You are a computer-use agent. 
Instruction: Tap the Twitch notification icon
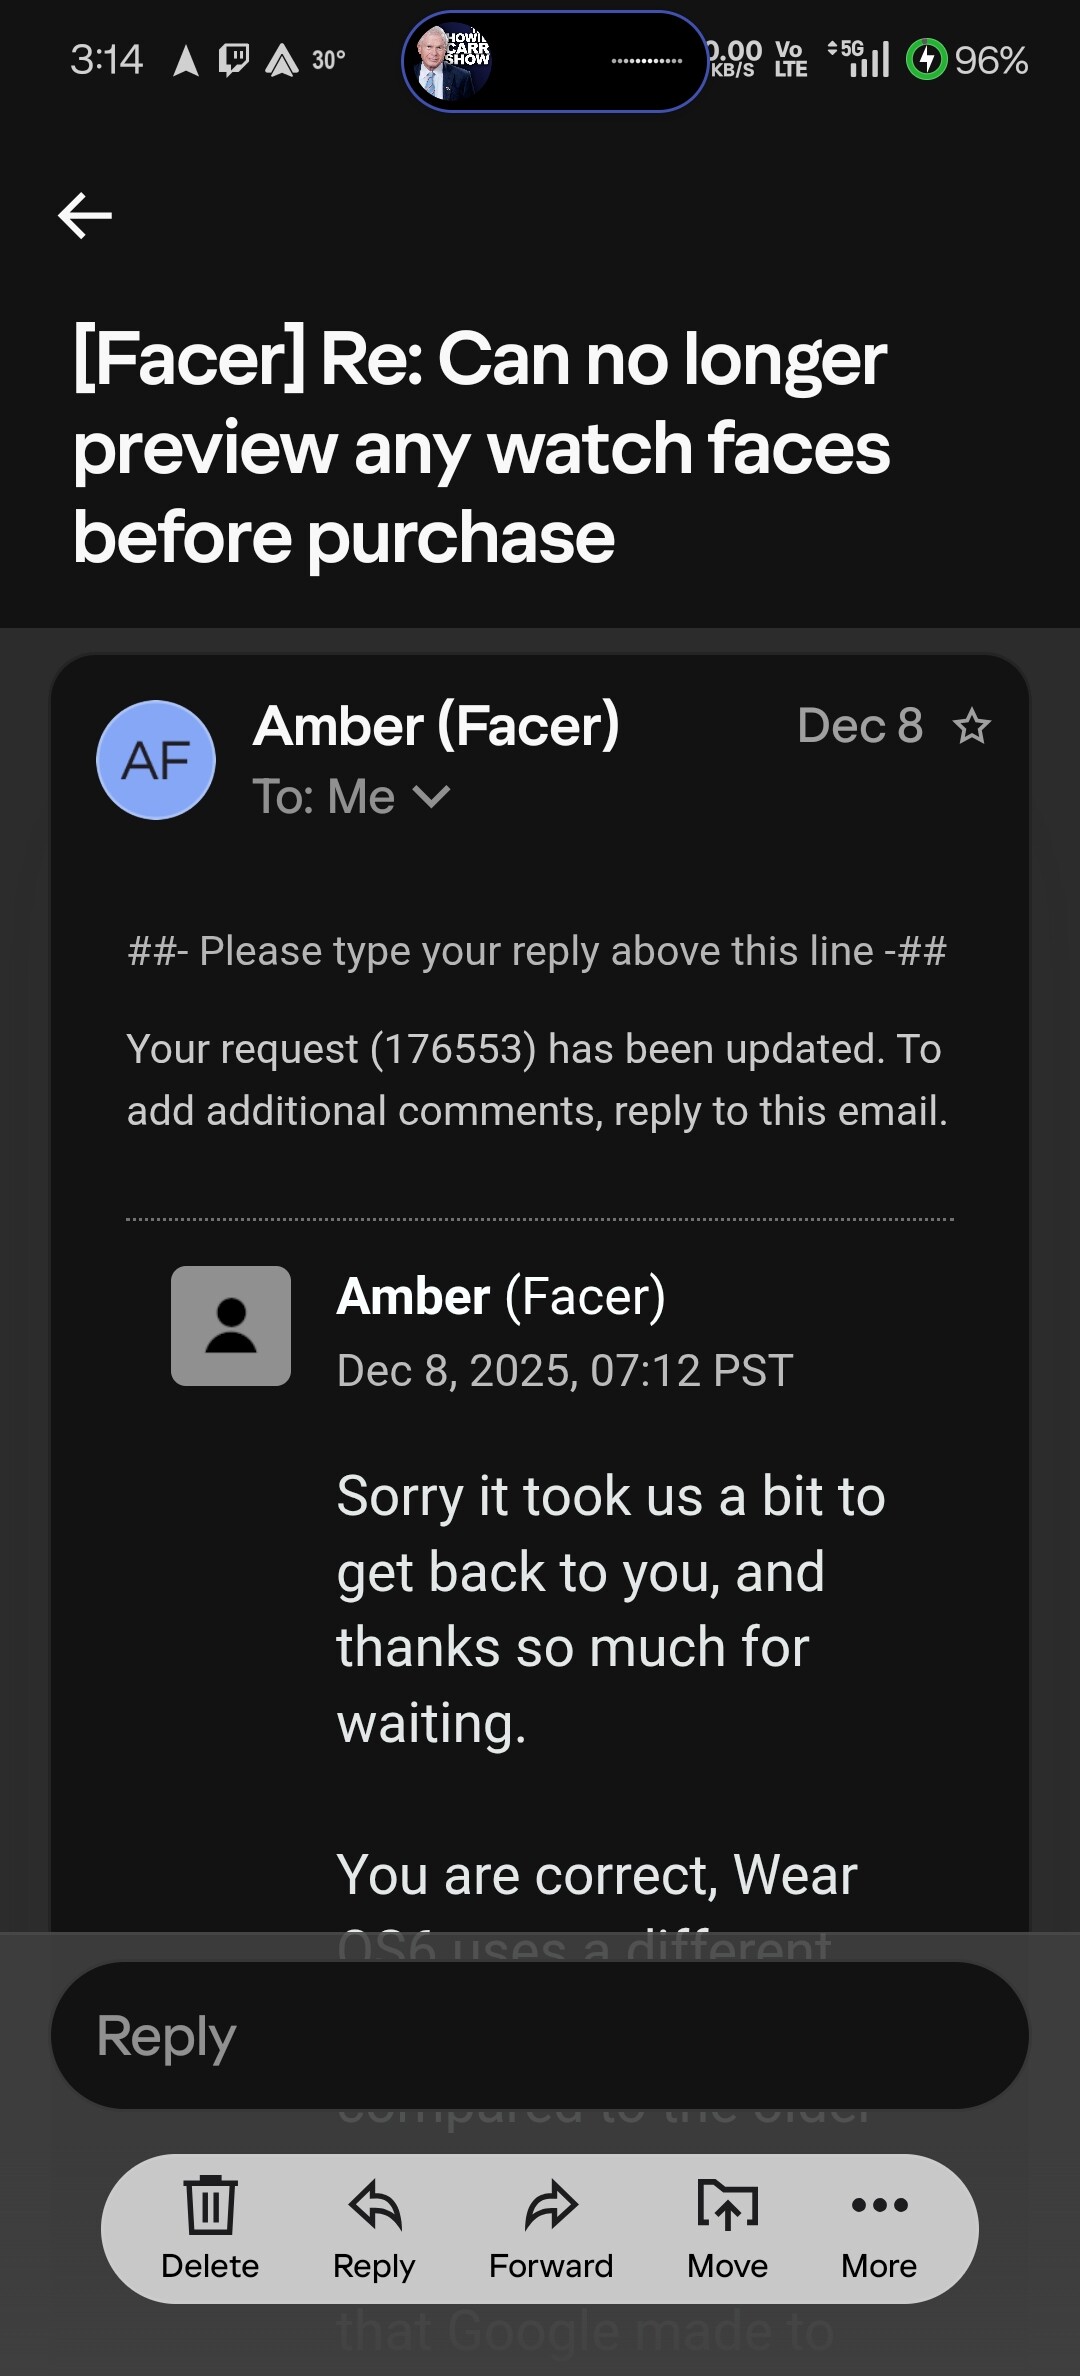tap(234, 61)
